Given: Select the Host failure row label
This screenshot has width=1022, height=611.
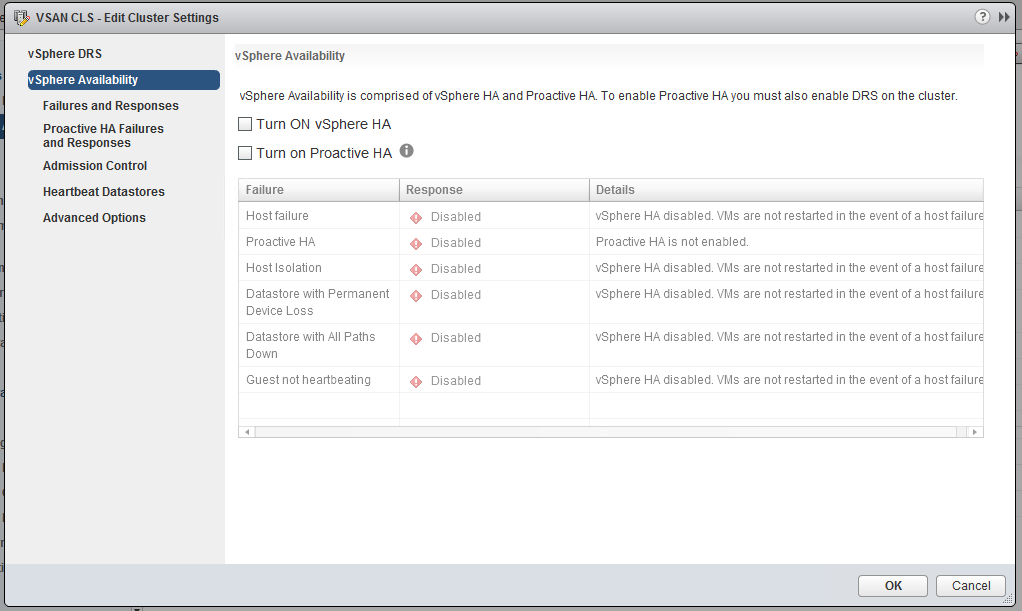Looking at the screenshot, I should [x=277, y=216].
